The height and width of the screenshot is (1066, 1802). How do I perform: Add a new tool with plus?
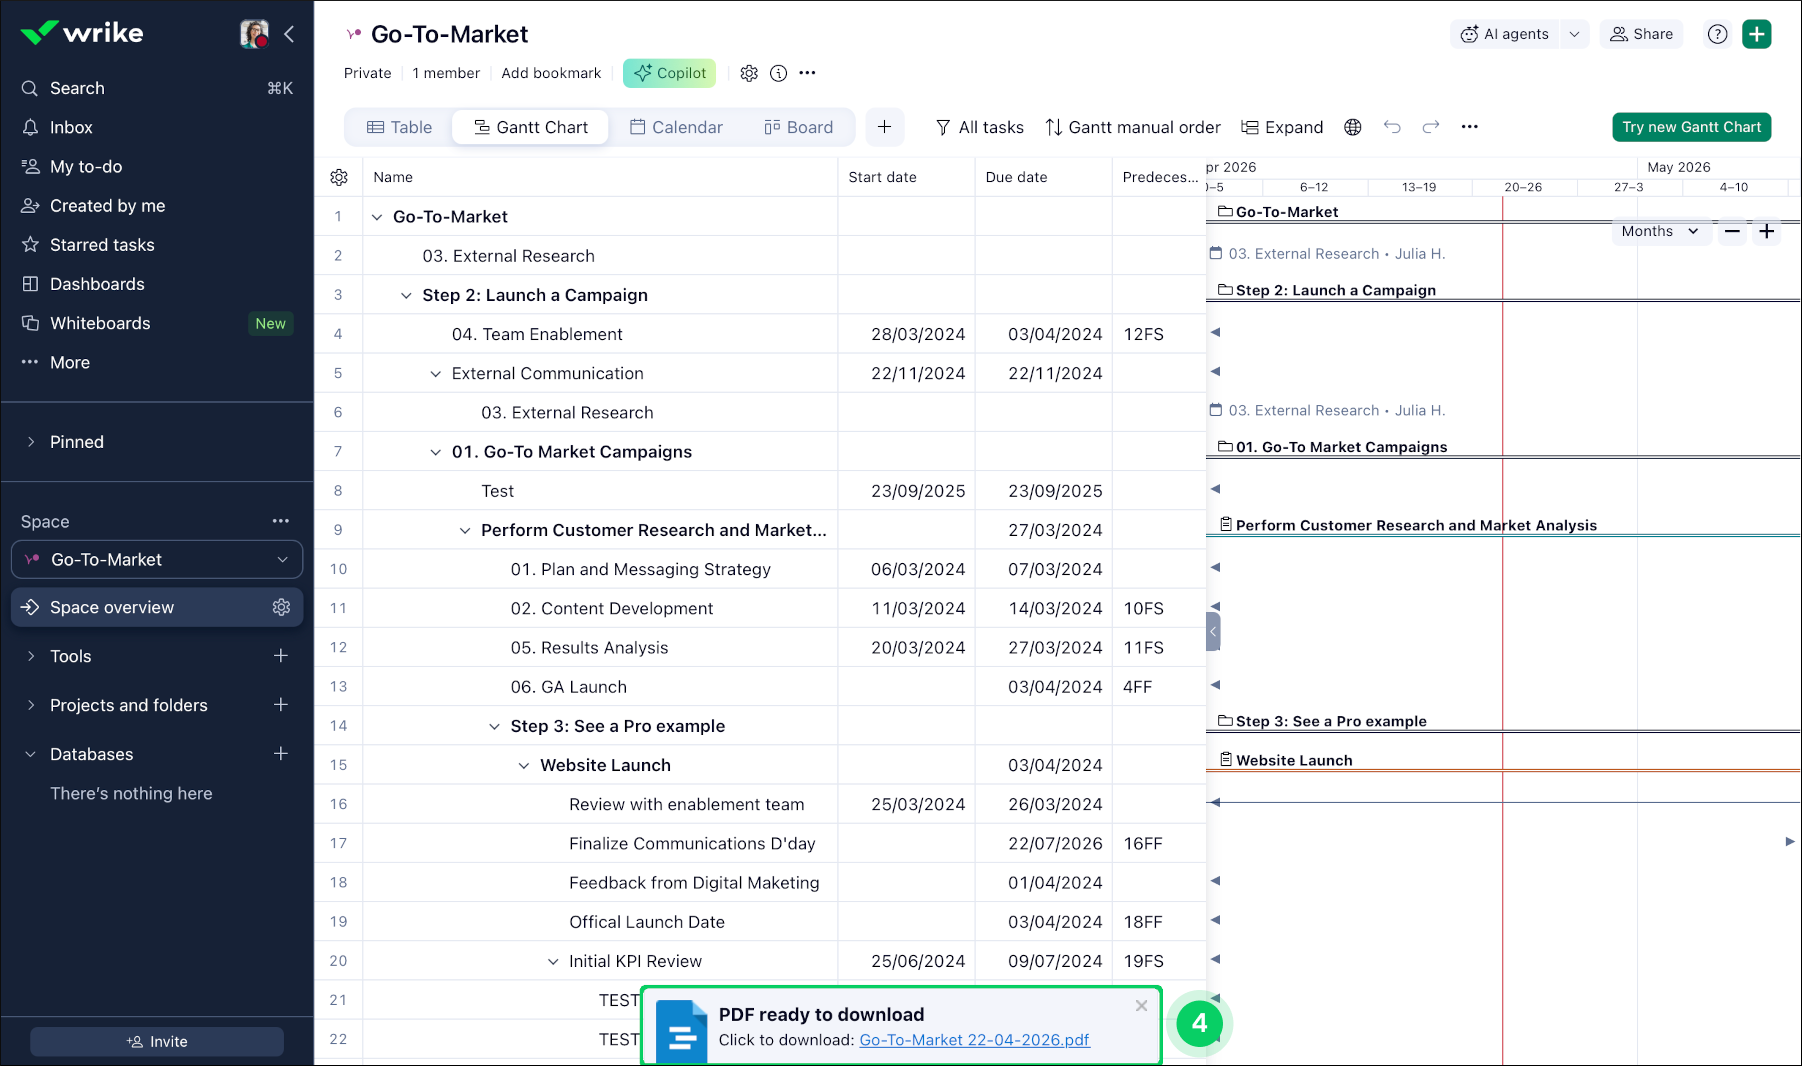click(281, 656)
